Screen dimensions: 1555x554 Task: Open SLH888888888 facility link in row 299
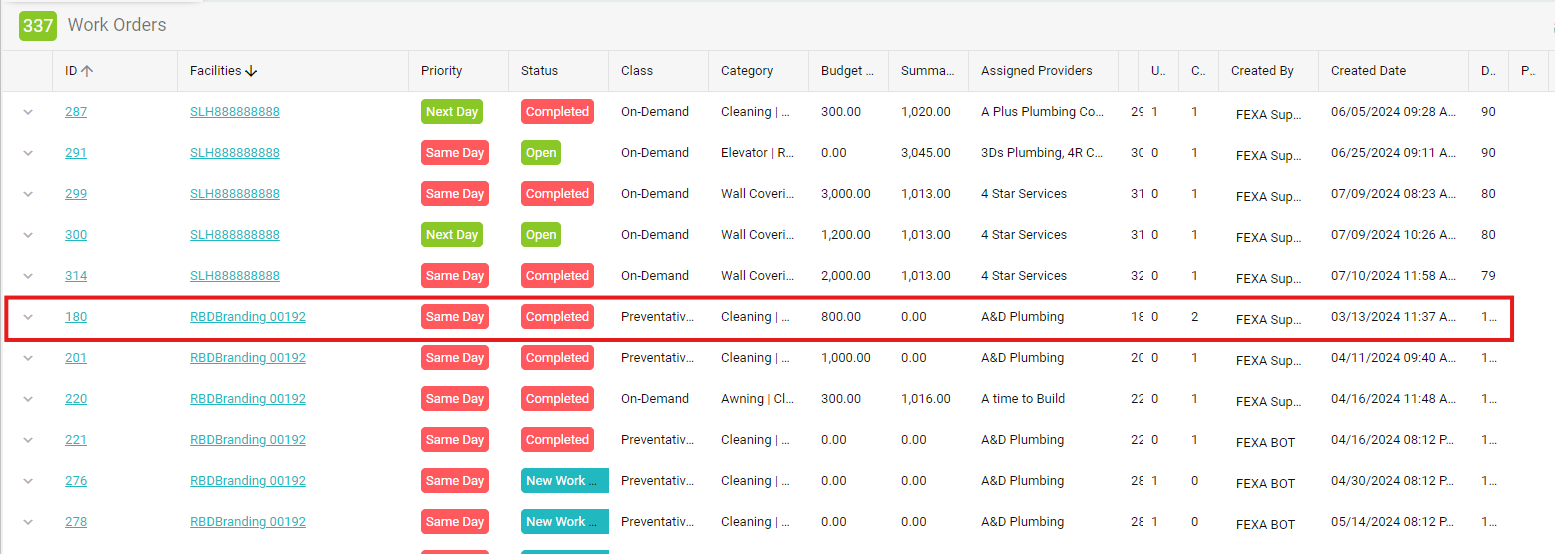(x=235, y=194)
